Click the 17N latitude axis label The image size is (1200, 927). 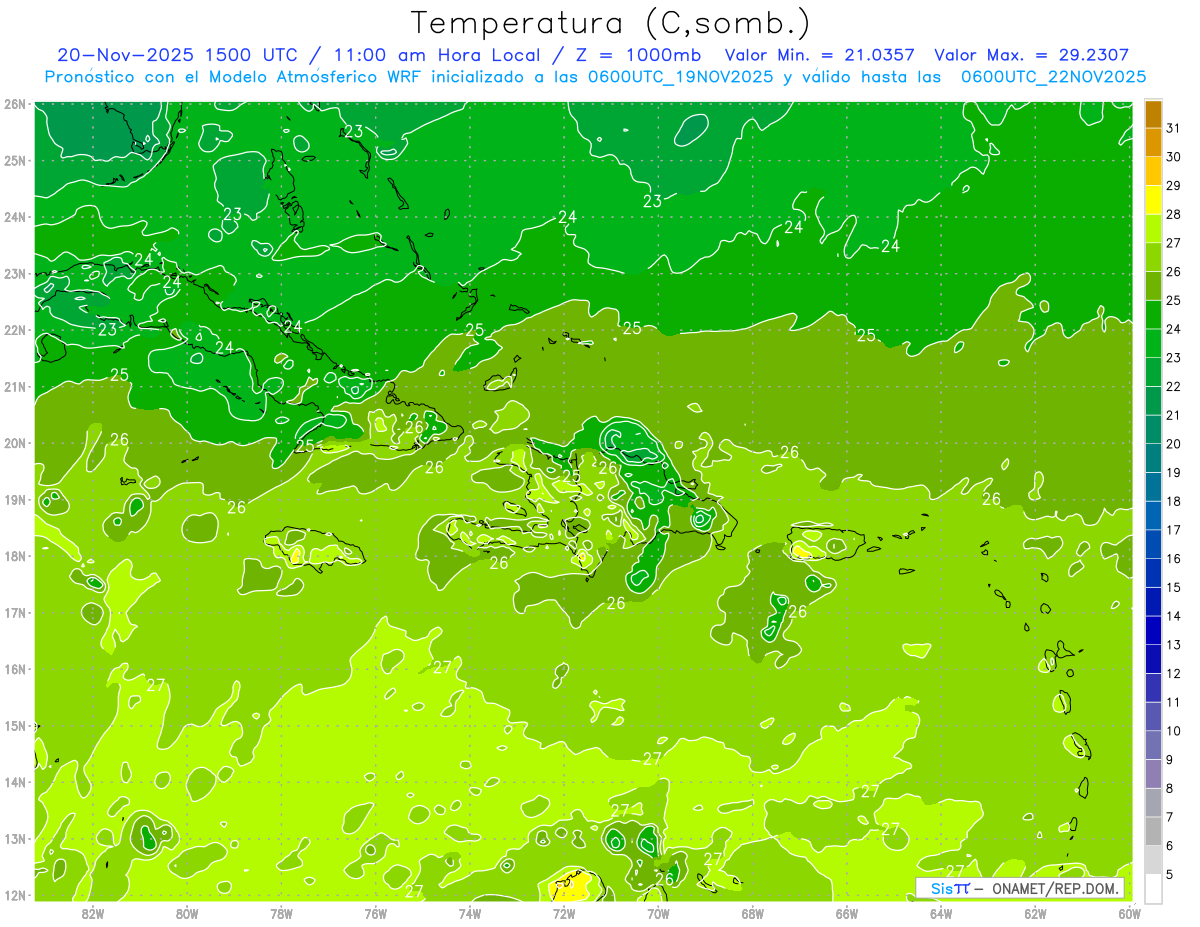click(x=14, y=612)
